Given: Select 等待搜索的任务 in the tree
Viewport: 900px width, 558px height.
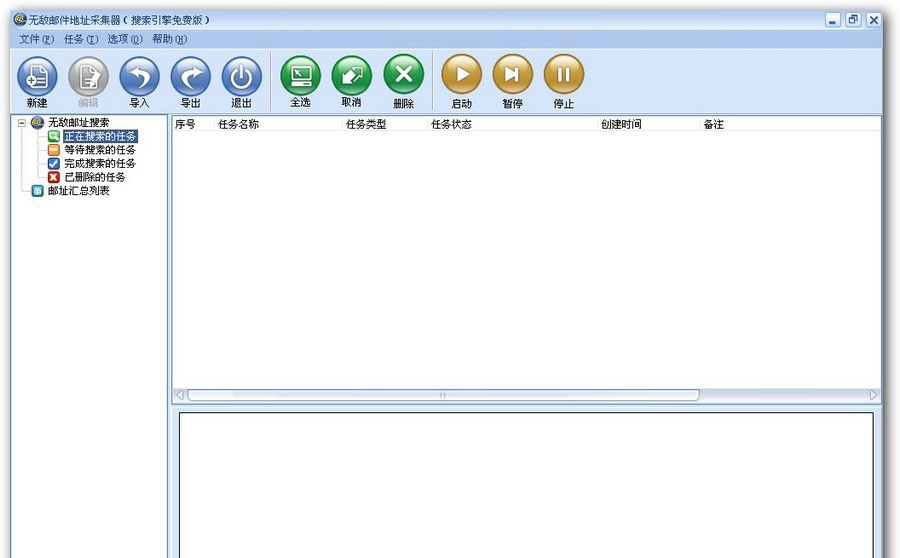Looking at the screenshot, I should click(99, 150).
